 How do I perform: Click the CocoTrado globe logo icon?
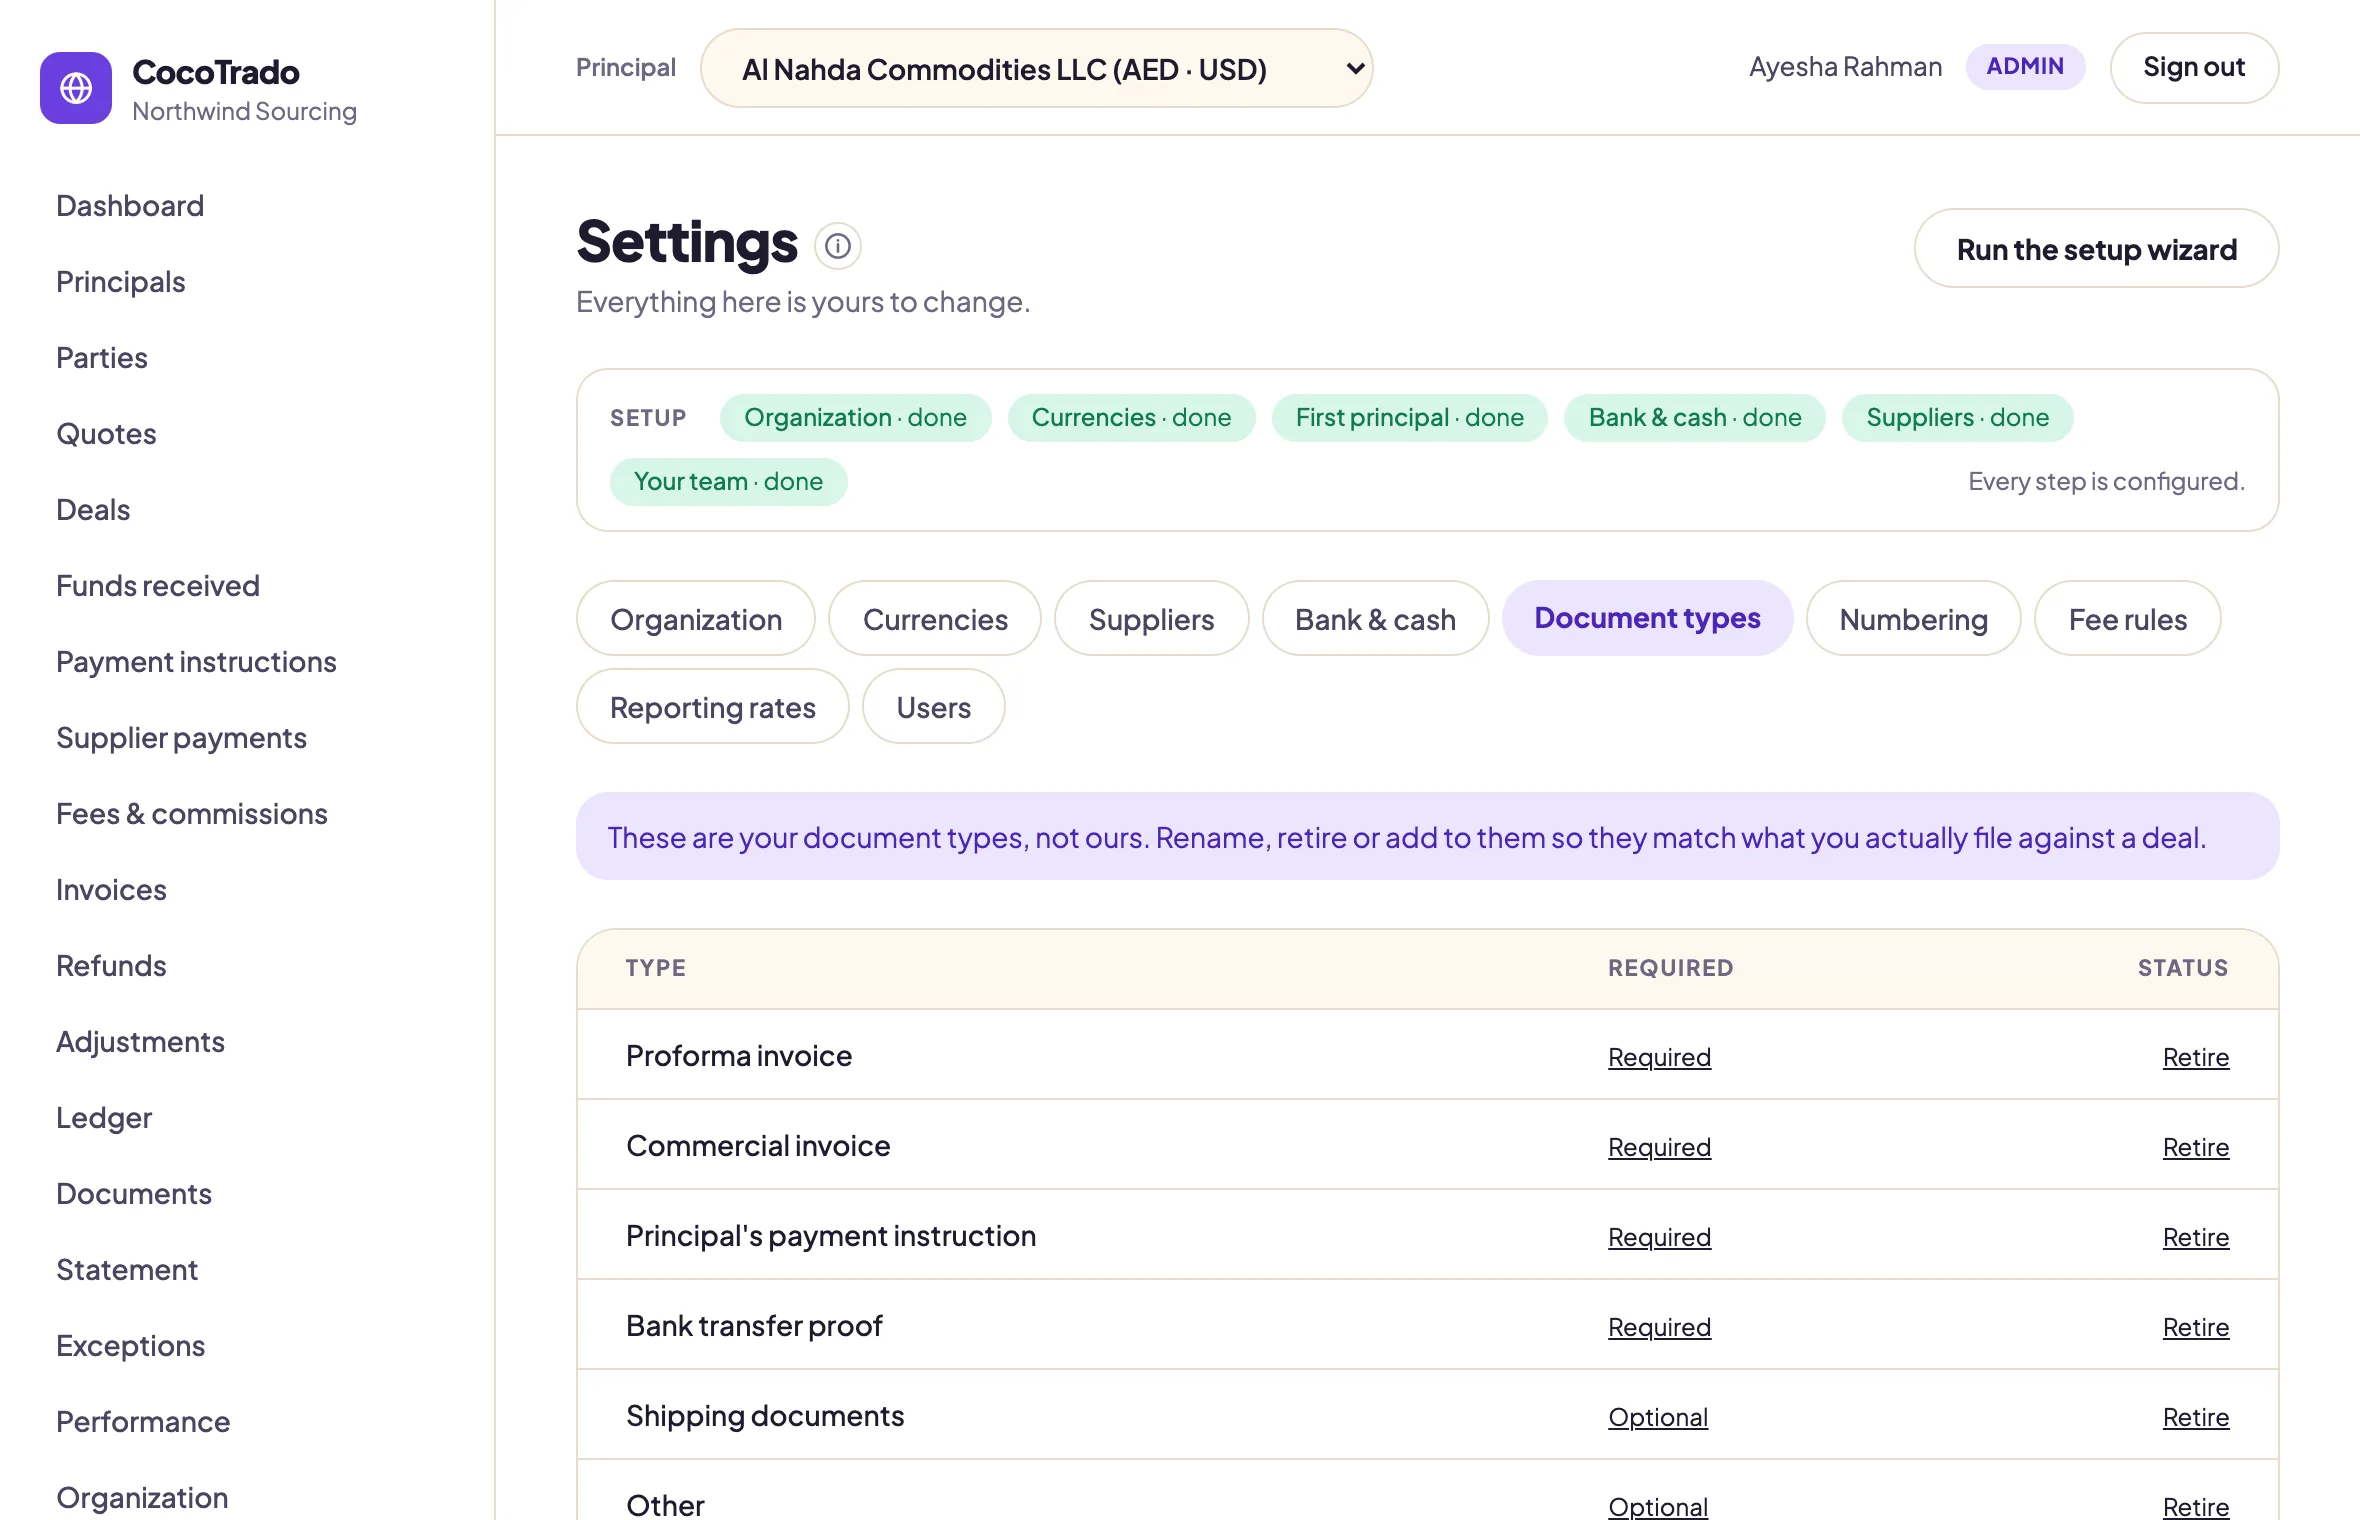pos(76,88)
